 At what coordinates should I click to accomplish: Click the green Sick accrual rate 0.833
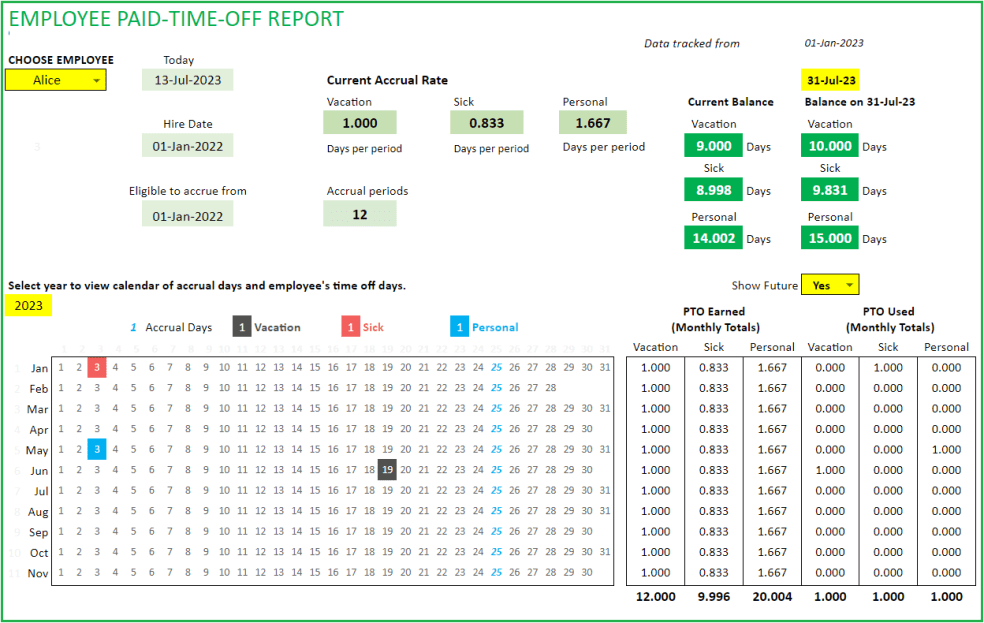[x=486, y=122]
